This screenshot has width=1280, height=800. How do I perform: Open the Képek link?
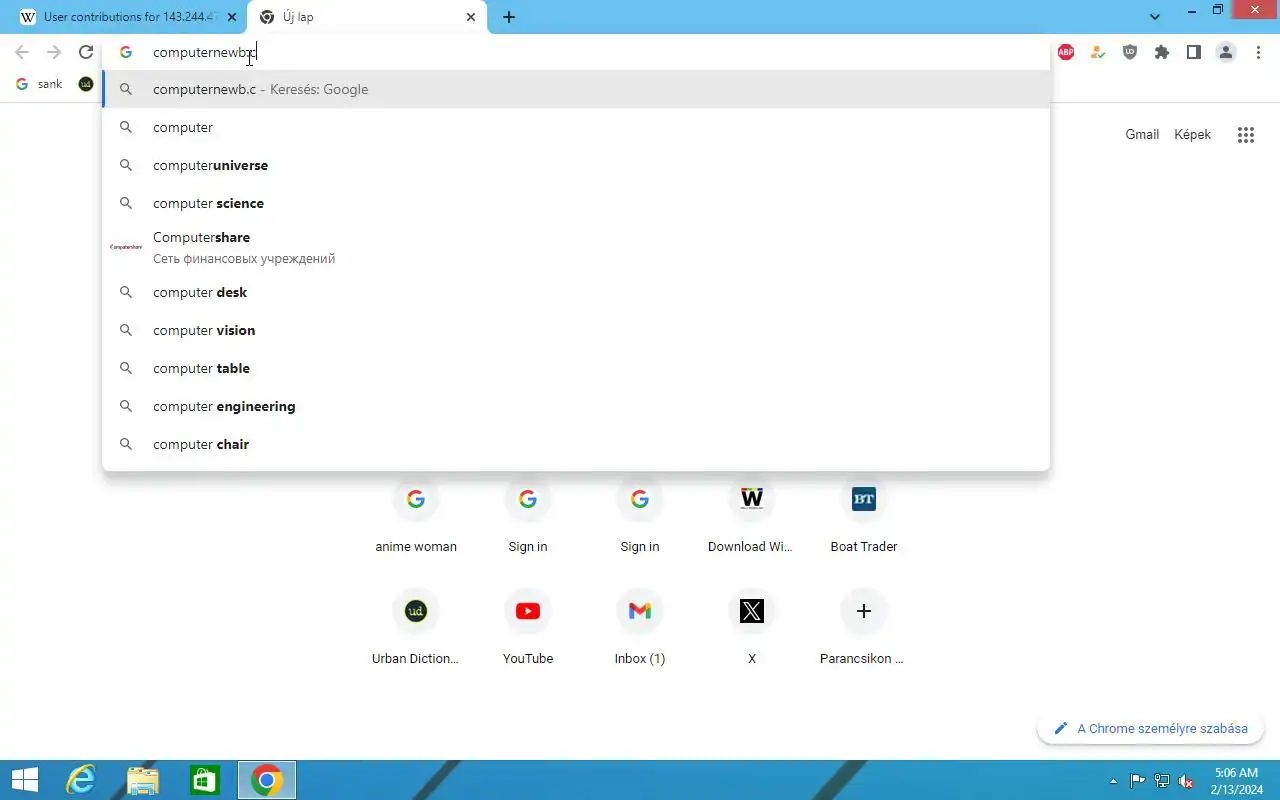(x=1192, y=134)
